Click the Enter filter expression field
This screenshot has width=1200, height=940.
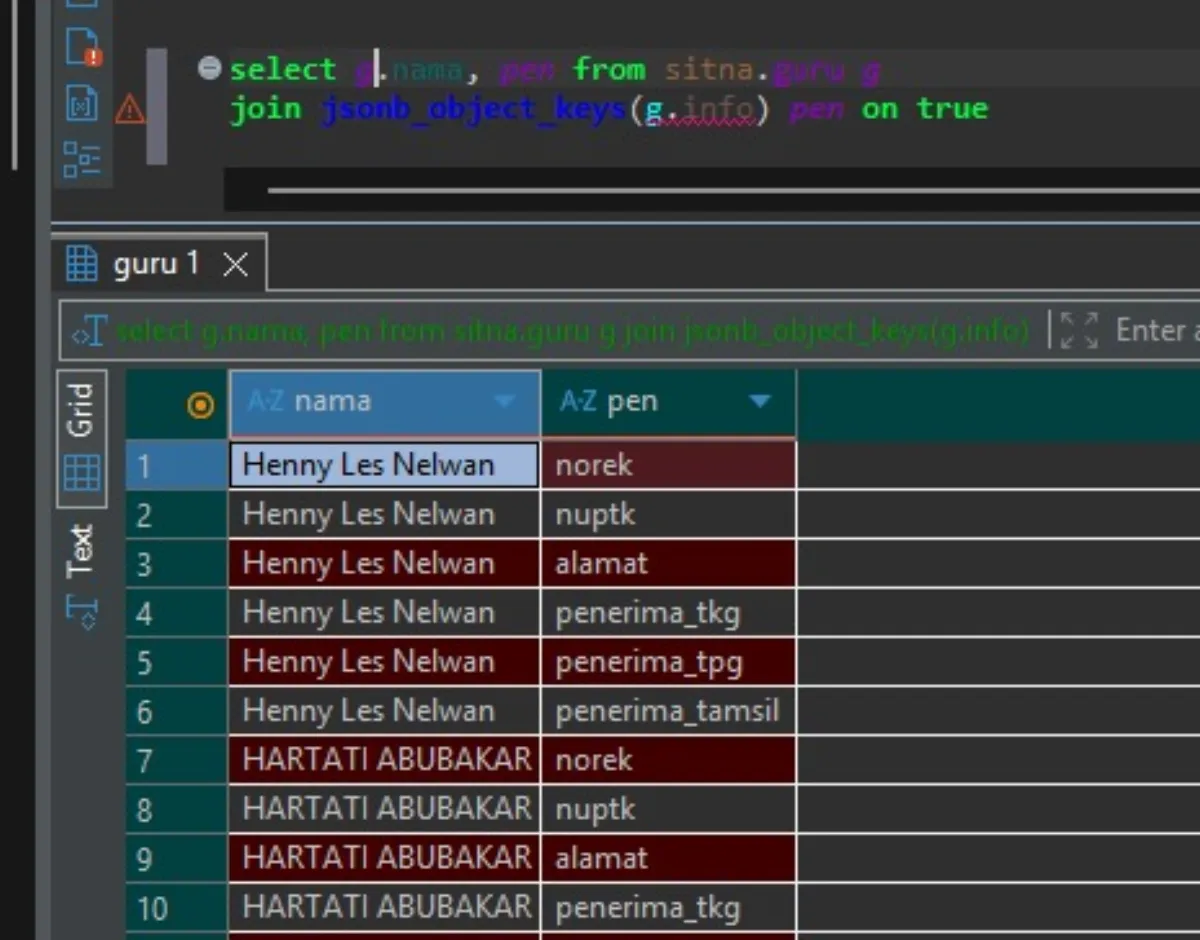click(1157, 330)
